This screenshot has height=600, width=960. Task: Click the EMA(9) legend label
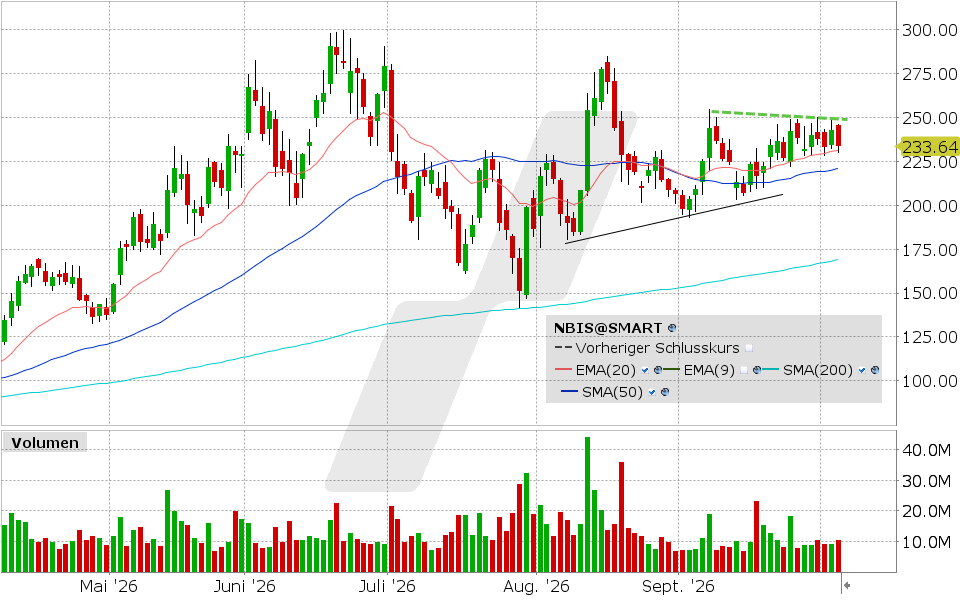pyautogui.click(x=709, y=370)
